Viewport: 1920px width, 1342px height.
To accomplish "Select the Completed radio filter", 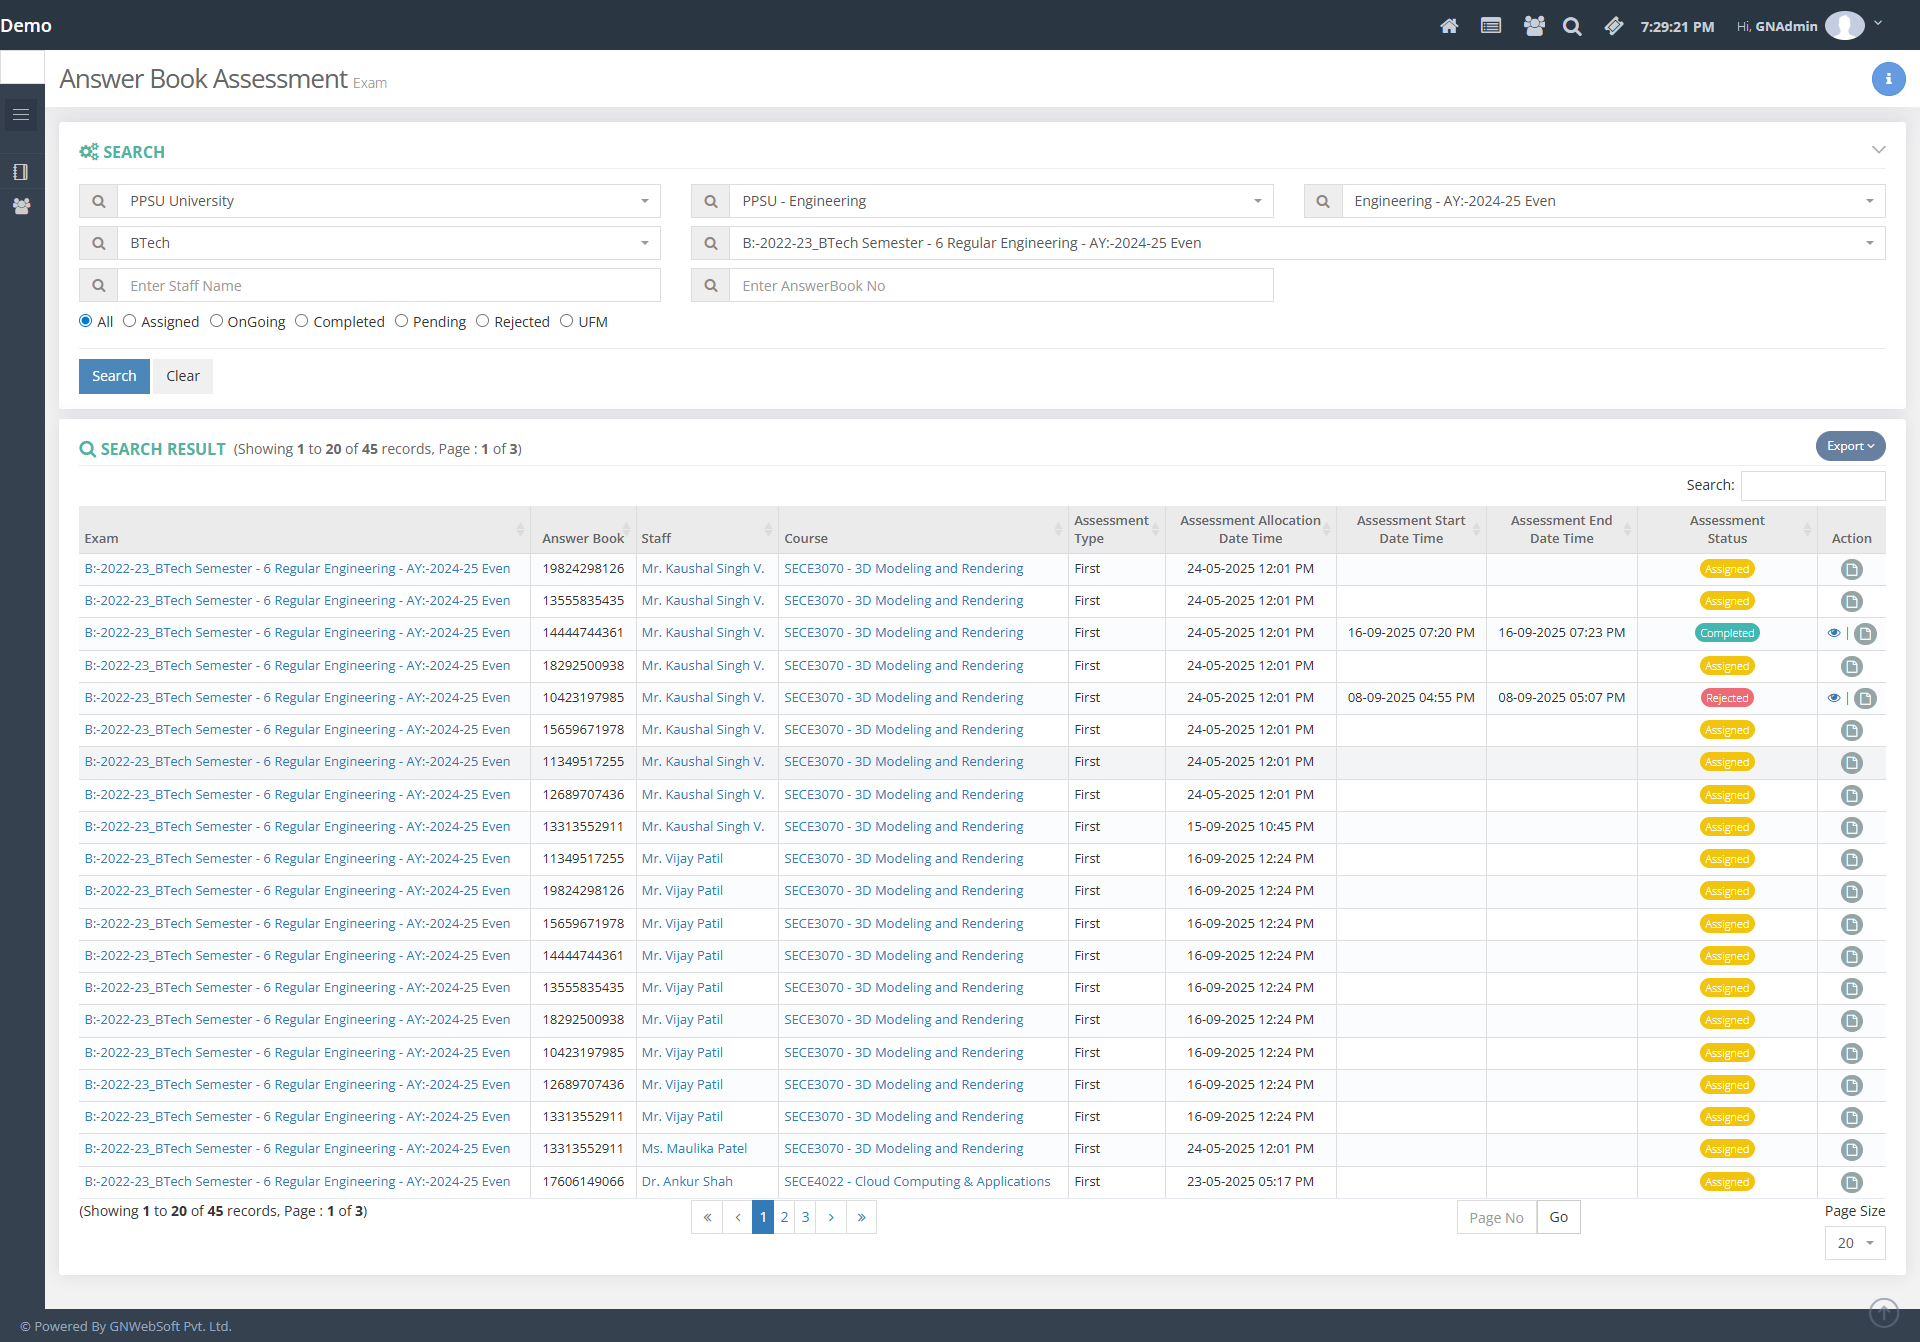I will pos(302,321).
